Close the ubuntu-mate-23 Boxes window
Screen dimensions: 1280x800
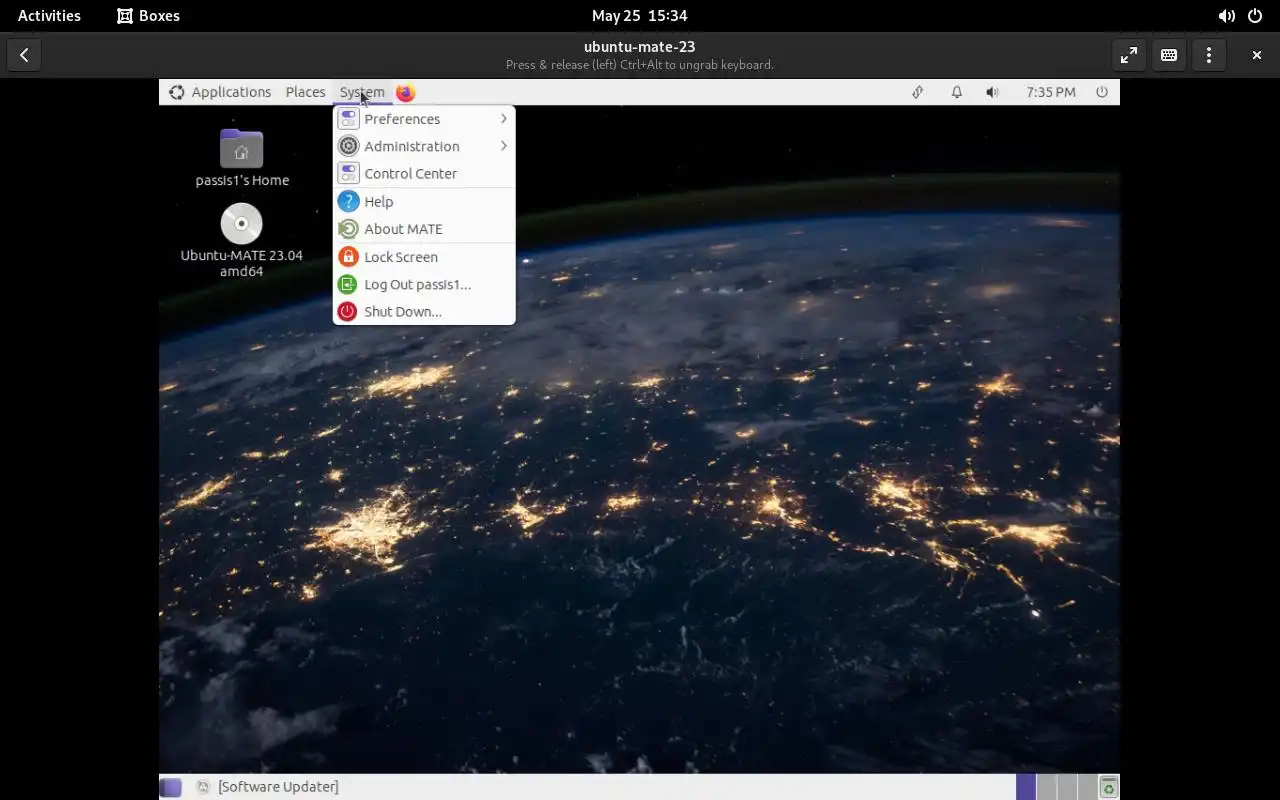[1257, 55]
